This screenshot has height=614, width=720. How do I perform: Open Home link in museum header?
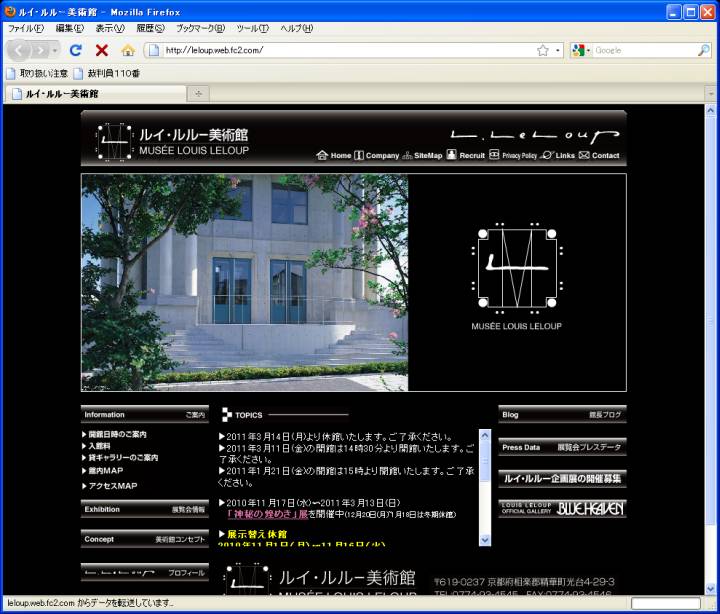click(x=334, y=156)
